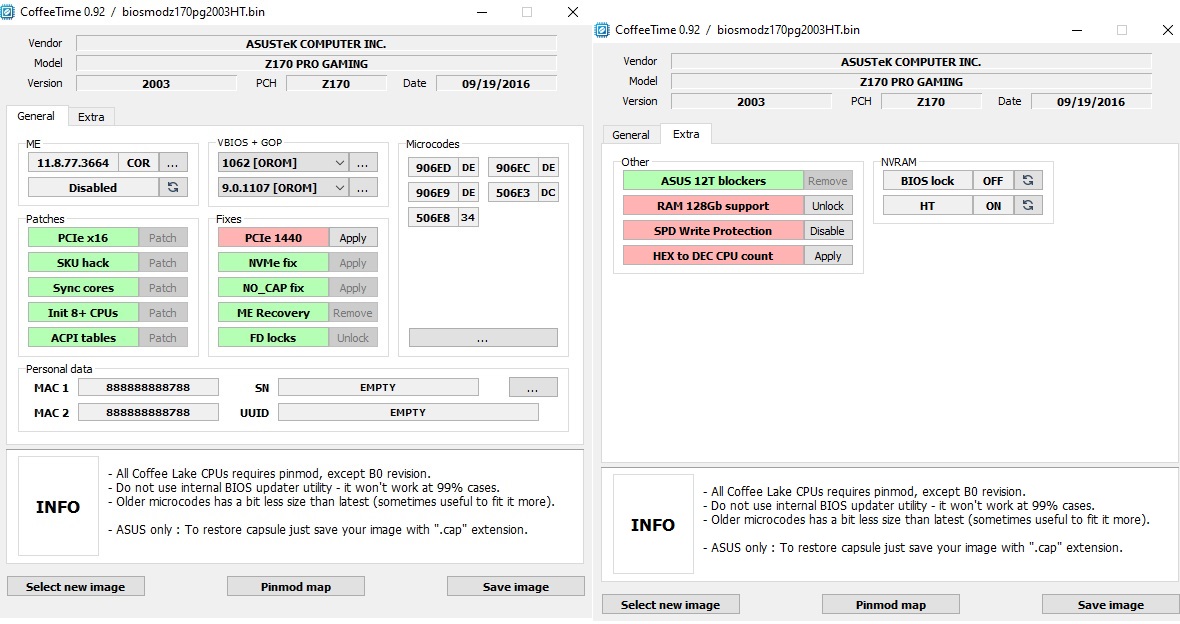Click Patch button for Init 8+ CPUs
The image size is (1180, 624).
tap(163, 312)
